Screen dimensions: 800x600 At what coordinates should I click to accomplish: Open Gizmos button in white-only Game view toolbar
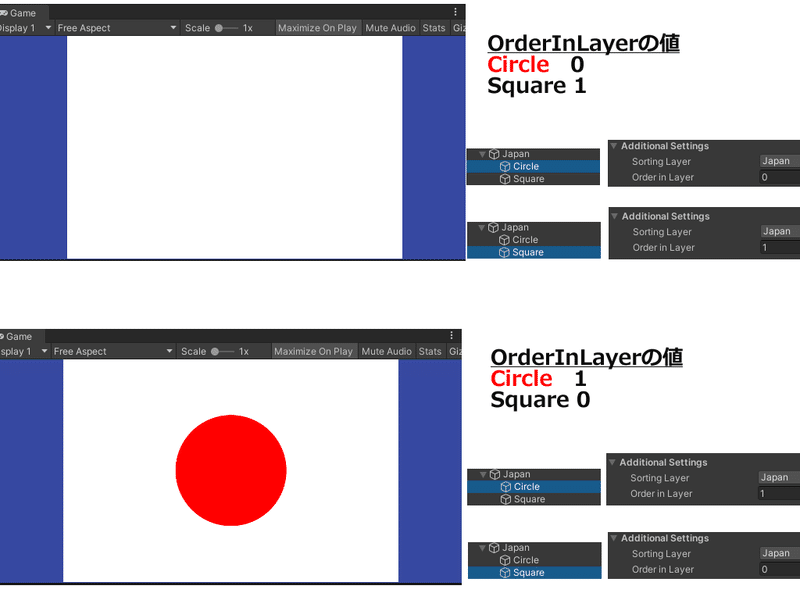pos(459,28)
